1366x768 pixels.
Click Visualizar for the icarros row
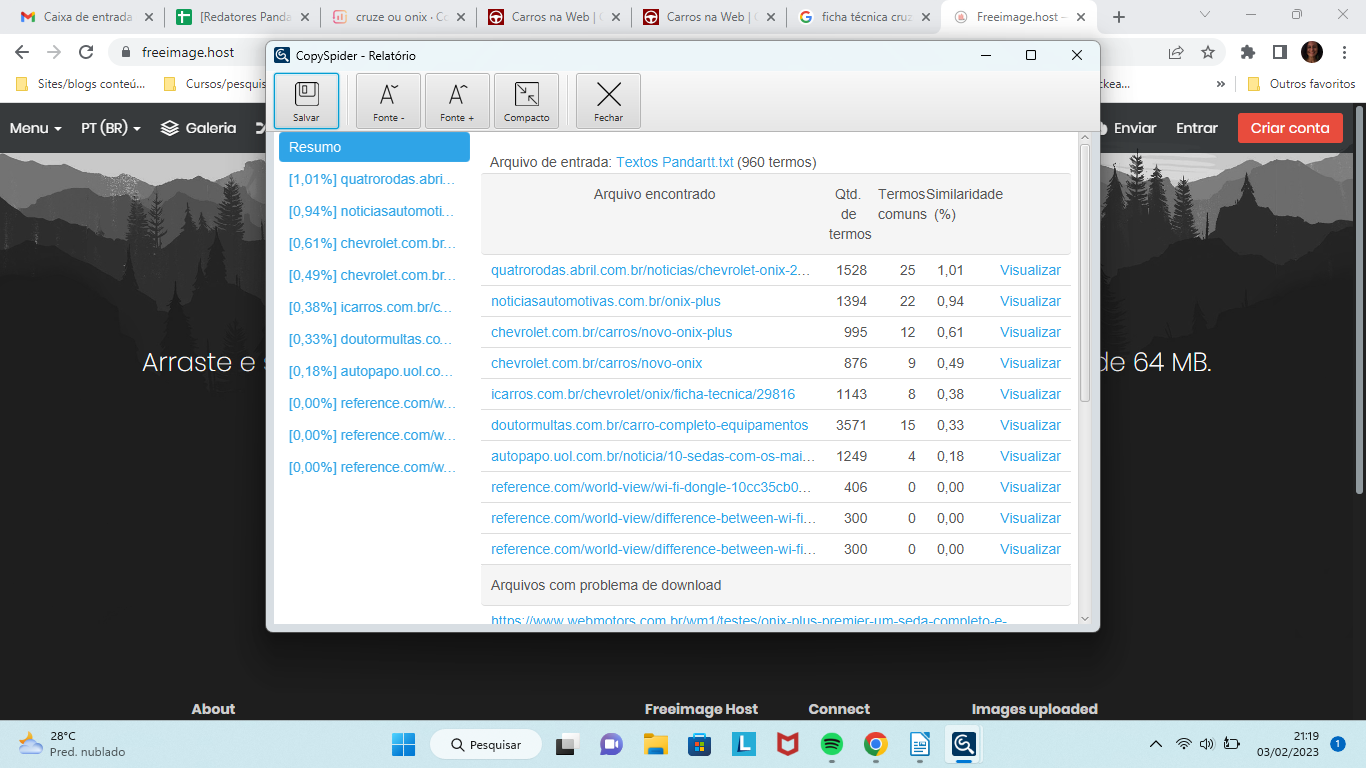(x=1030, y=394)
